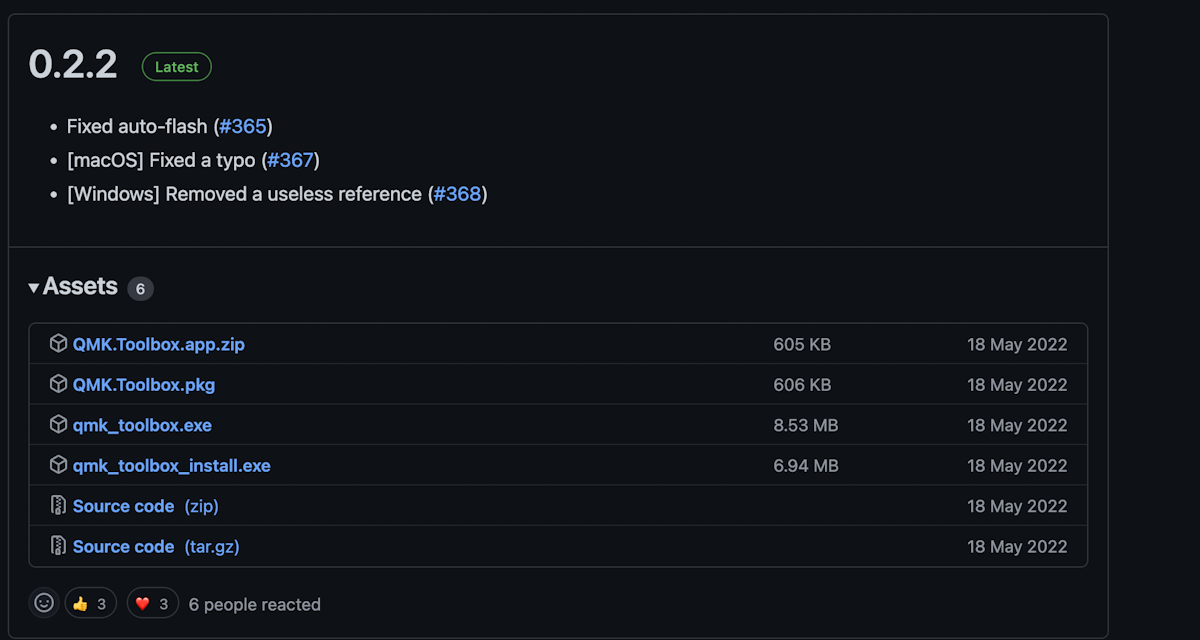1200x640 pixels.
Task: Collapse the Assets section
Action: pos(73,287)
